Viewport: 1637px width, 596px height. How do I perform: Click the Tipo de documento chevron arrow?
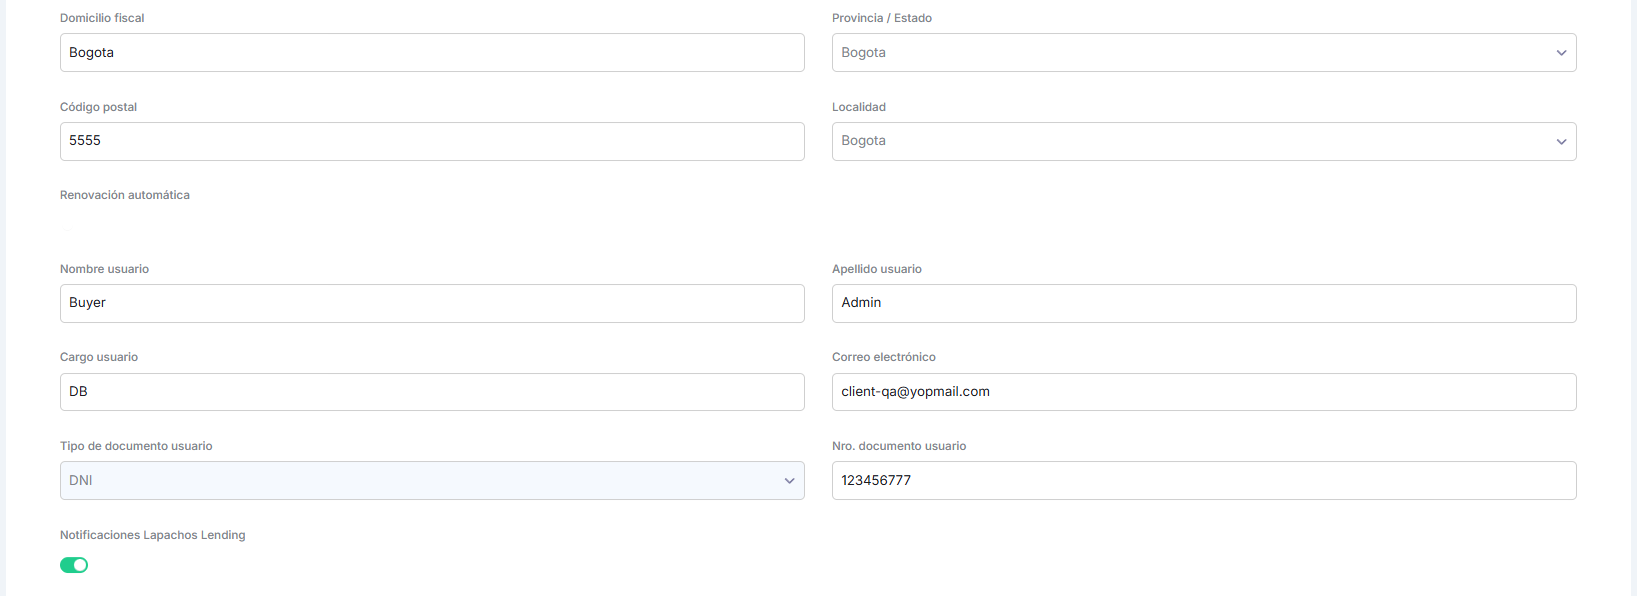click(x=789, y=481)
